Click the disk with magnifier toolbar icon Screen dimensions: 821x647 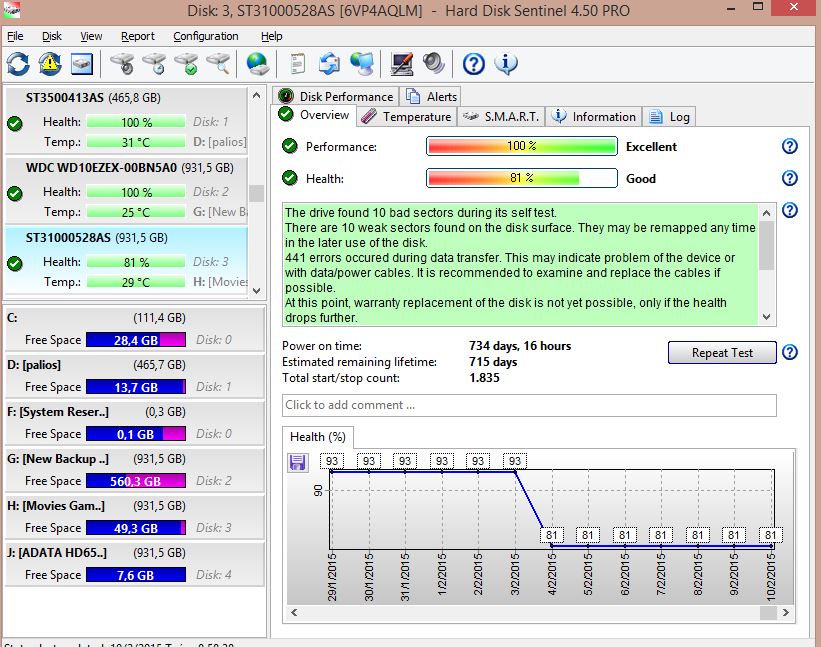point(218,64)
